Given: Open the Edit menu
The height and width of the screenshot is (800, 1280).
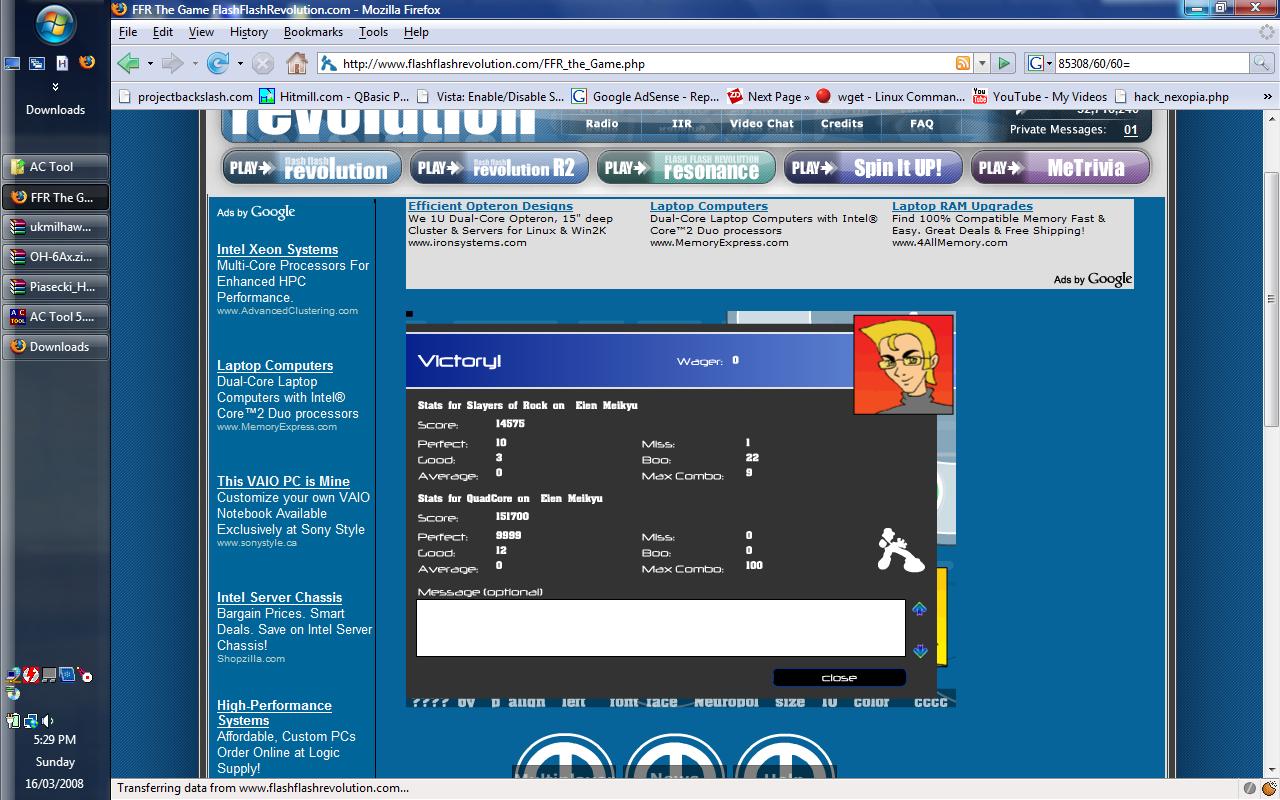Looking at the screenshot, I should coord(162,32).
